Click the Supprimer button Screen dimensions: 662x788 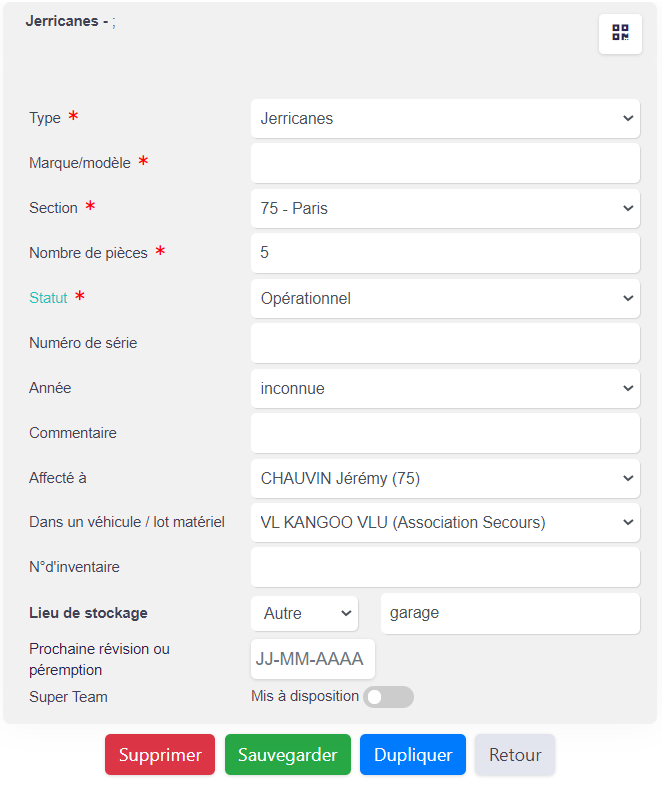click(160, 754)
